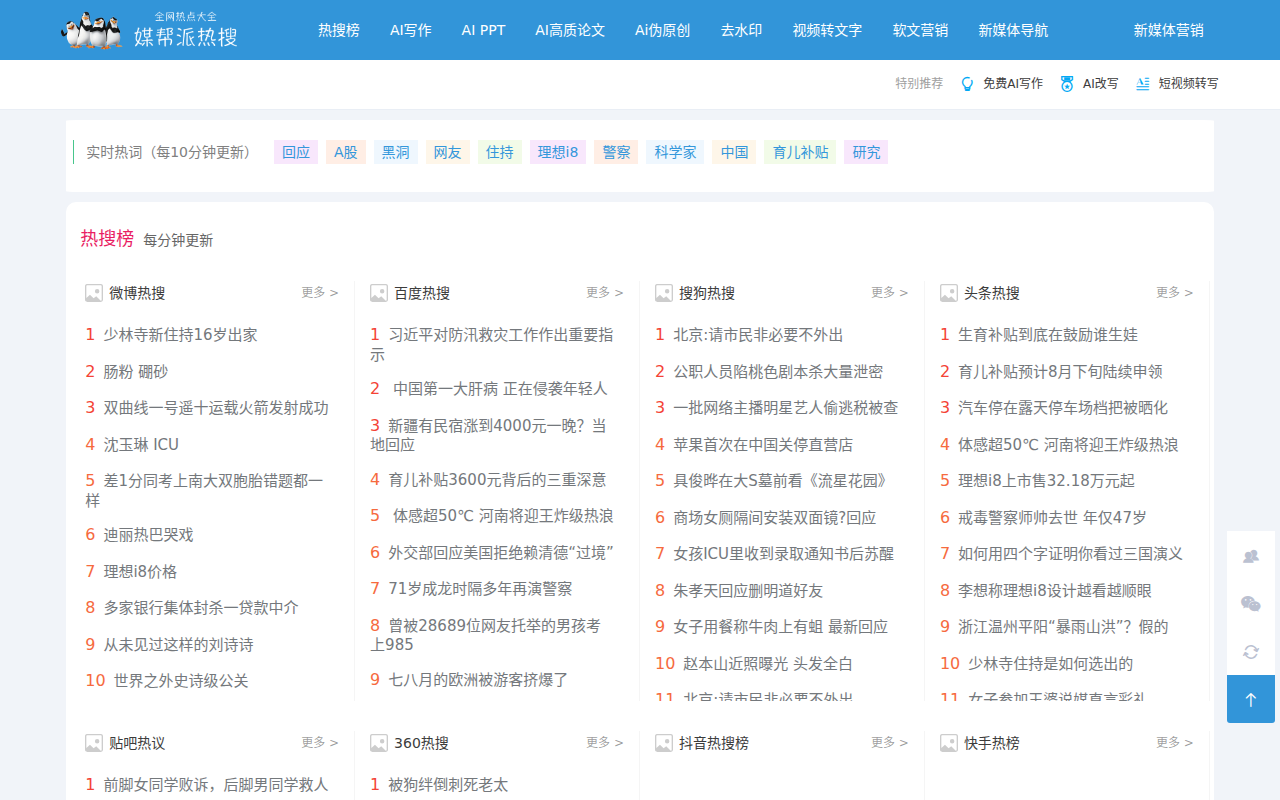Open 去水印 navigation item
The width and height of the screenshot is (1280, 800).
[741, 30]
